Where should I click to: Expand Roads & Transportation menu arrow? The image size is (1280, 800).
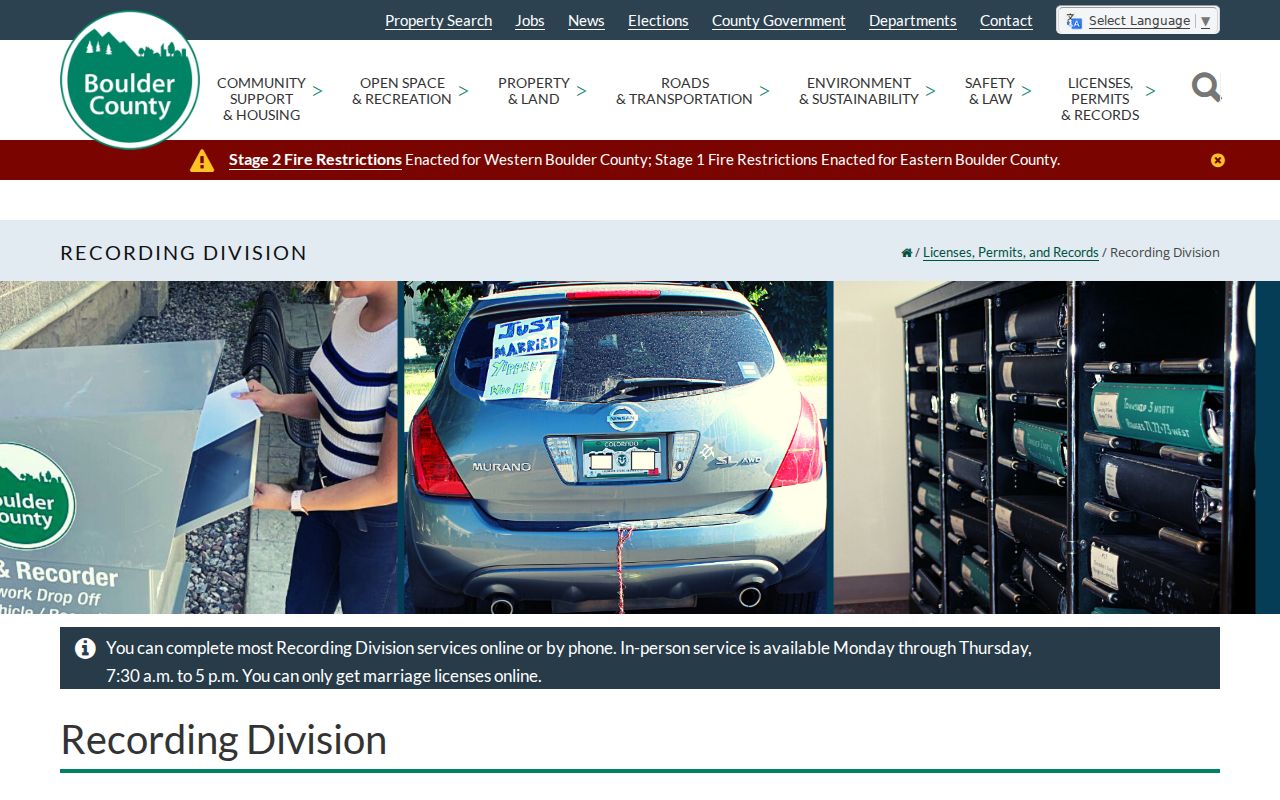point(764,91)
